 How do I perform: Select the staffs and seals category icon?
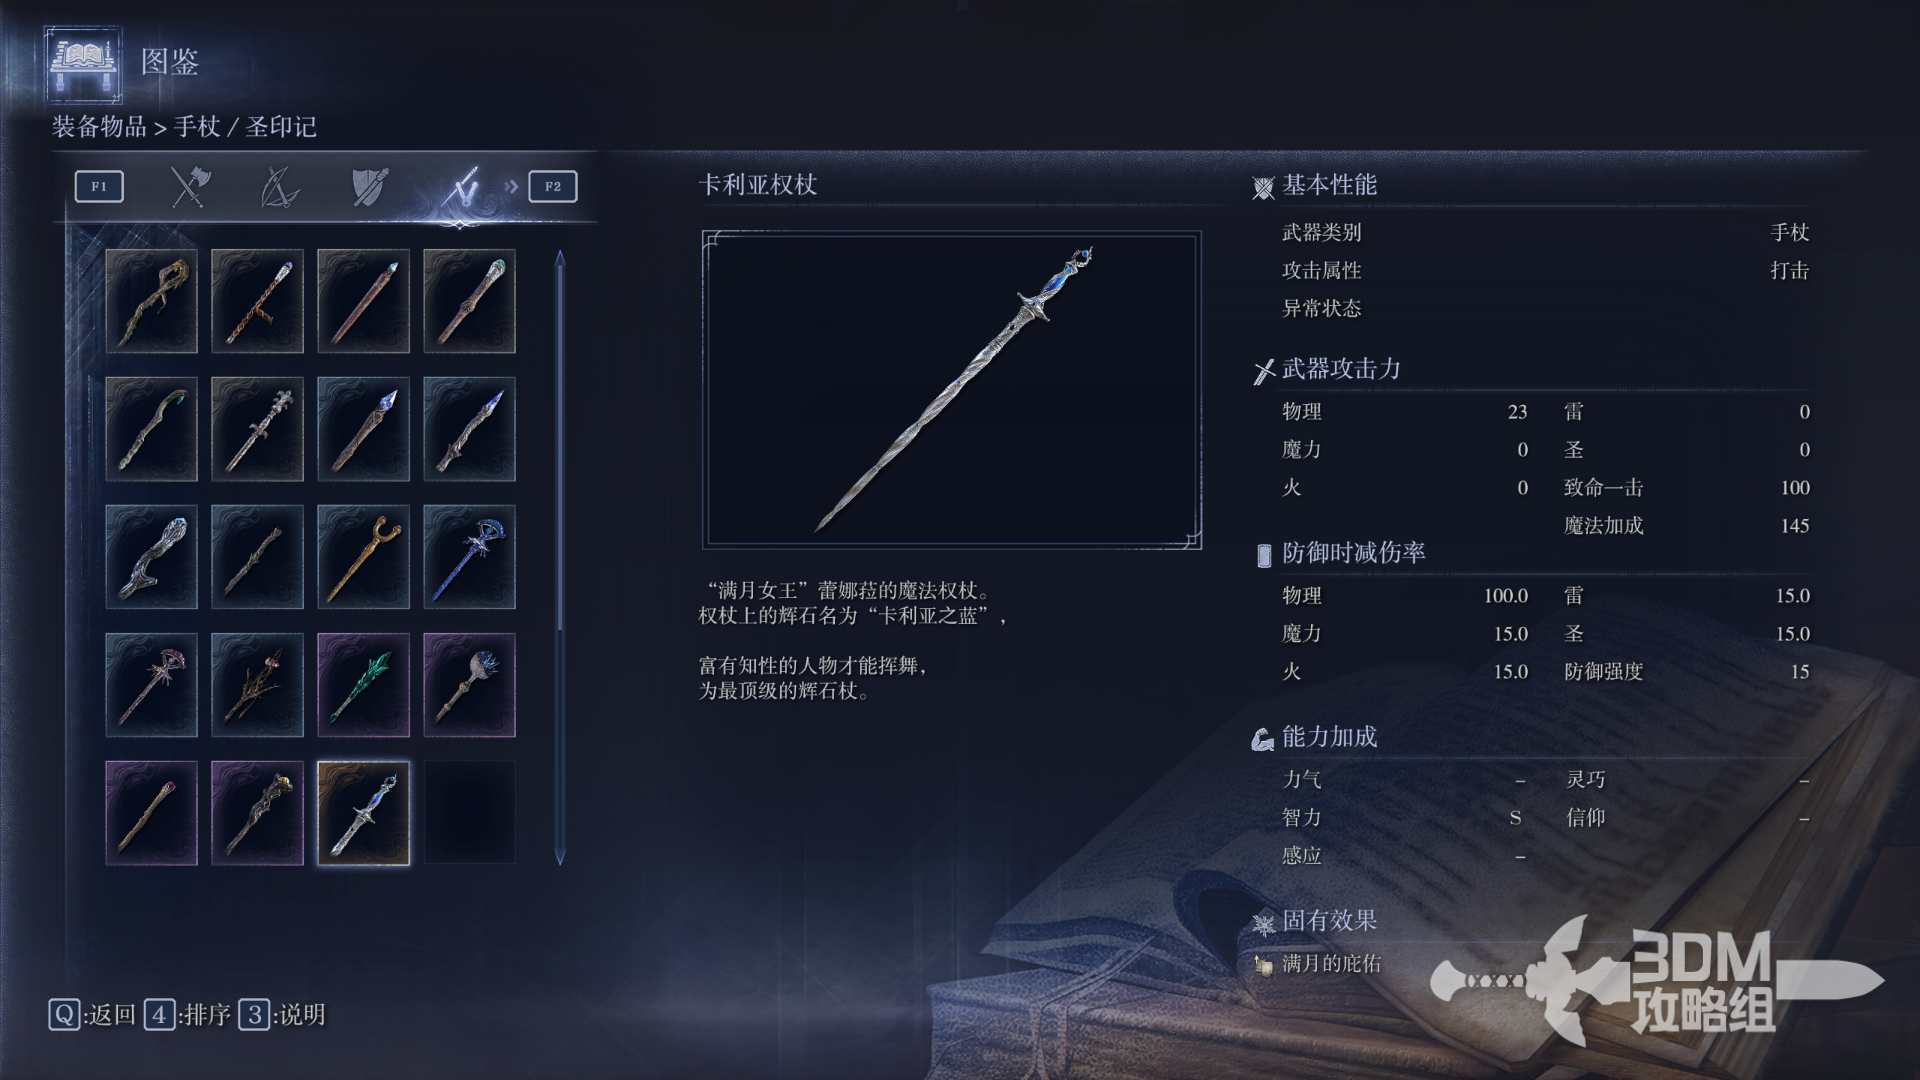pos(461,187)
